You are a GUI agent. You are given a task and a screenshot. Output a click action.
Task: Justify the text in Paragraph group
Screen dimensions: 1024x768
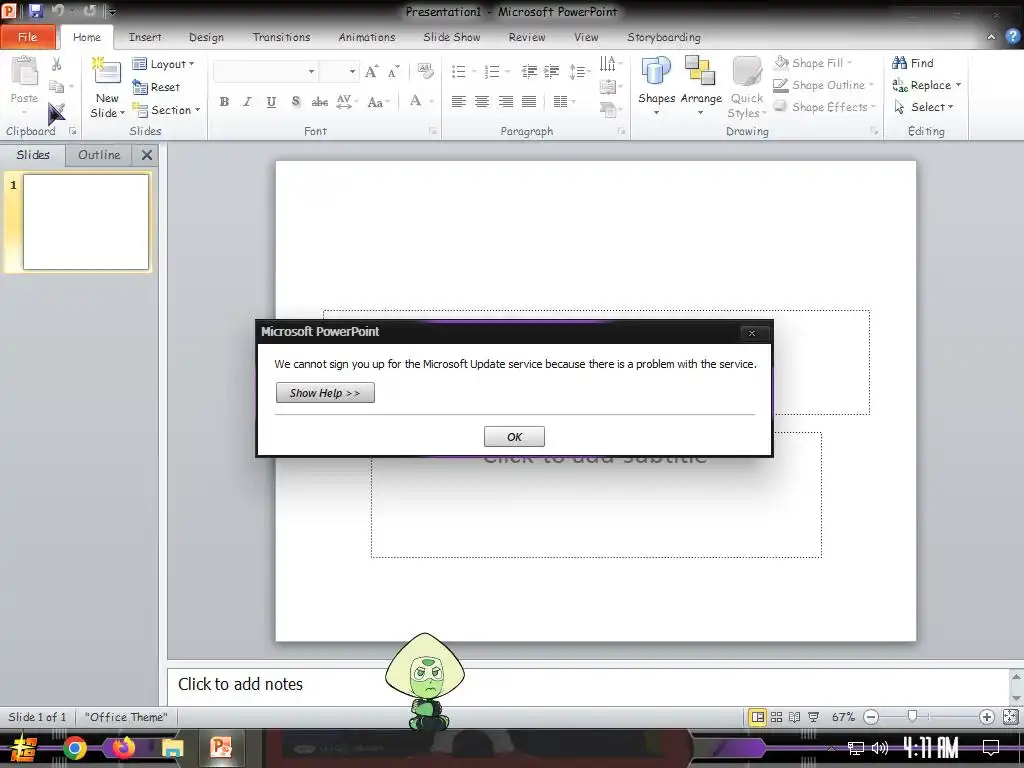(529, 101)
